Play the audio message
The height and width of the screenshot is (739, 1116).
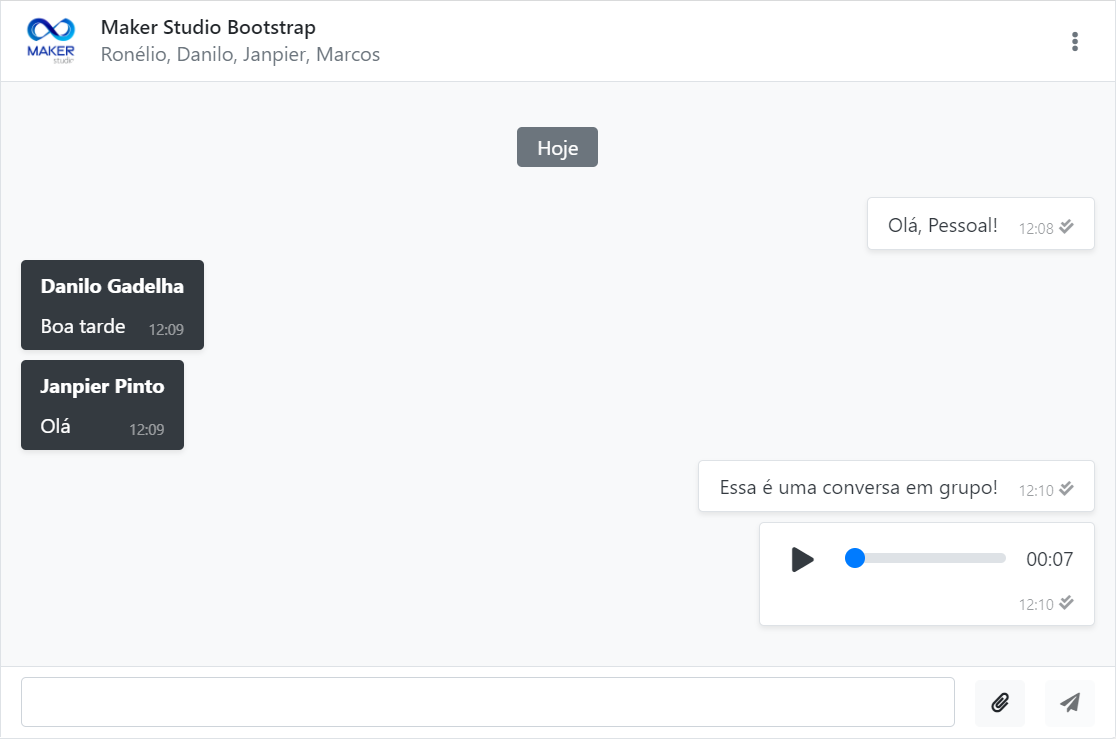coord(802,560)
